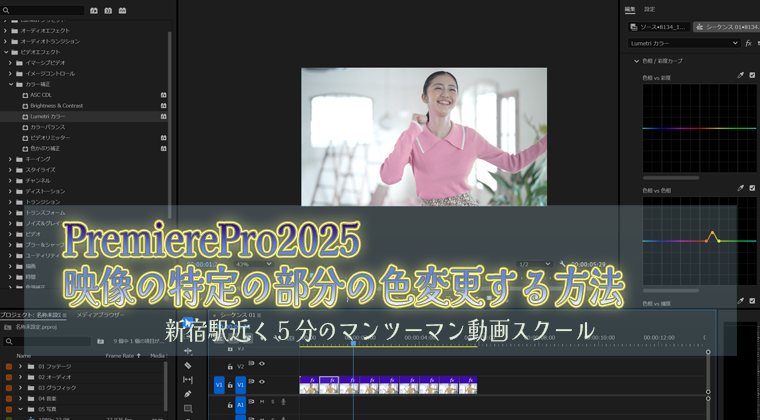
Task: Expand the 02 オーディオ bin
Action: coord(20,377)
